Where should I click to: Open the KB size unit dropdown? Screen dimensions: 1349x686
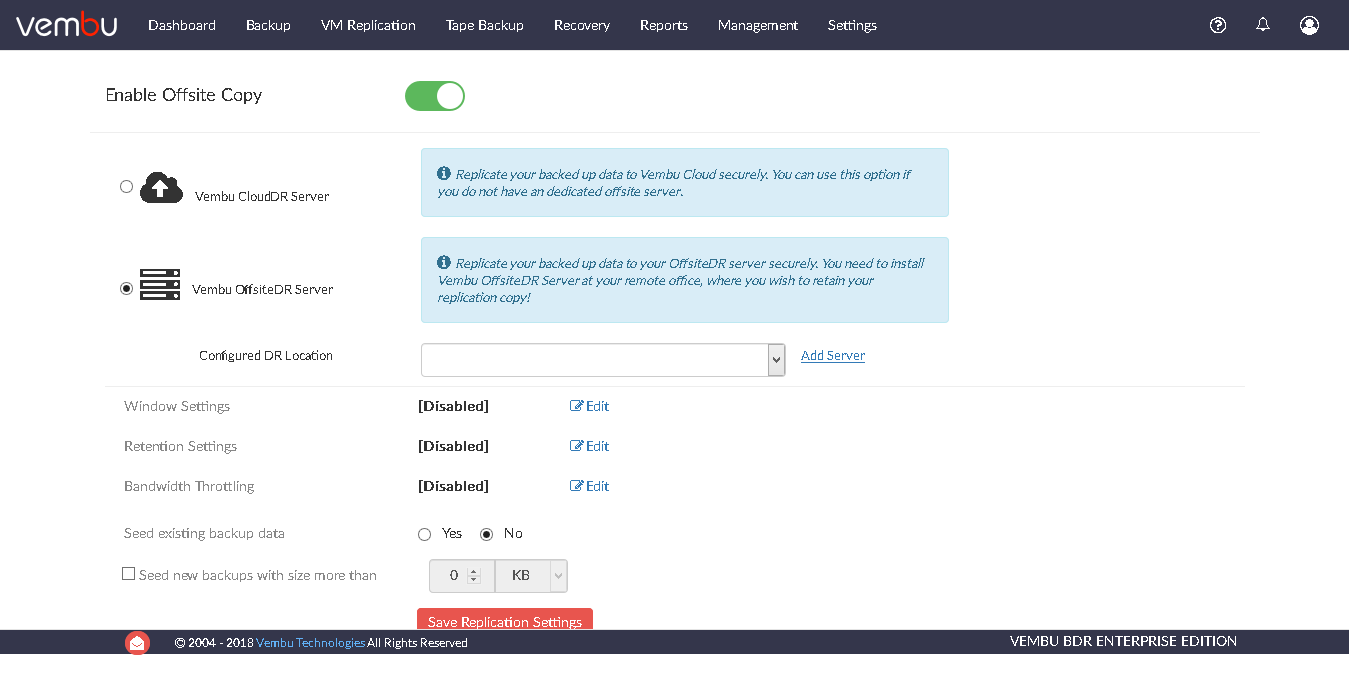tap(531, 576)
